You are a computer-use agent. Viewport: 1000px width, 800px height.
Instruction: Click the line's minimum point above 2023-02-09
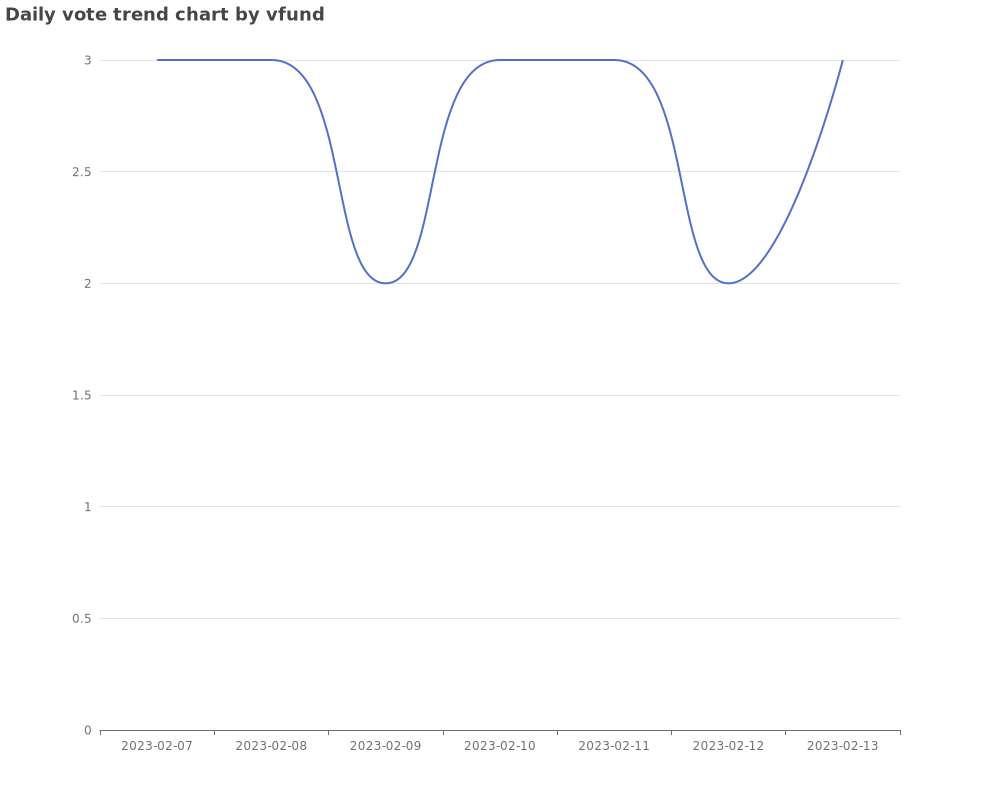(386, 283)
